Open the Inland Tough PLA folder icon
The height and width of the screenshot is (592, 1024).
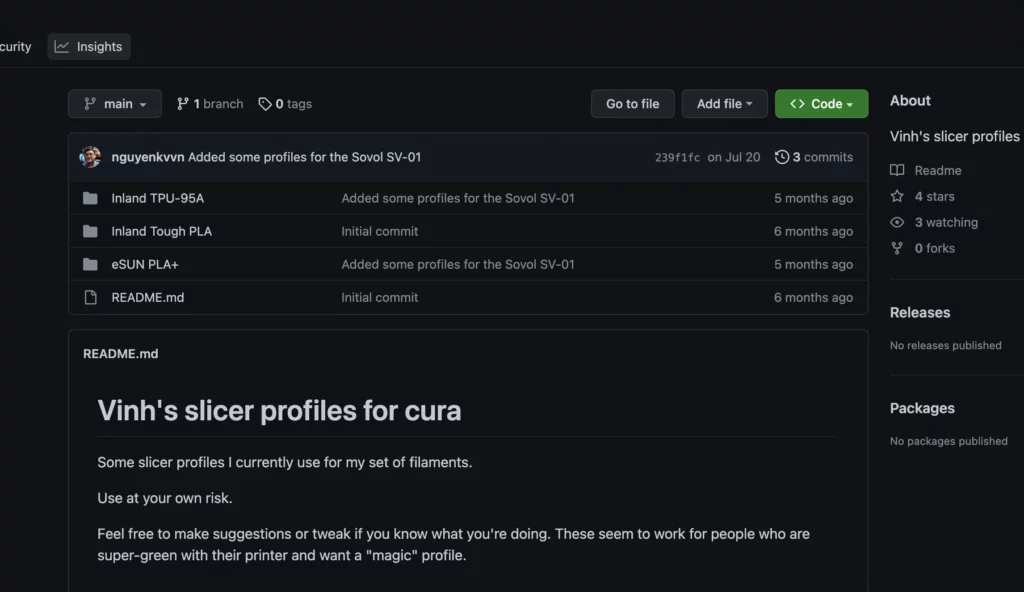(90, 231)
